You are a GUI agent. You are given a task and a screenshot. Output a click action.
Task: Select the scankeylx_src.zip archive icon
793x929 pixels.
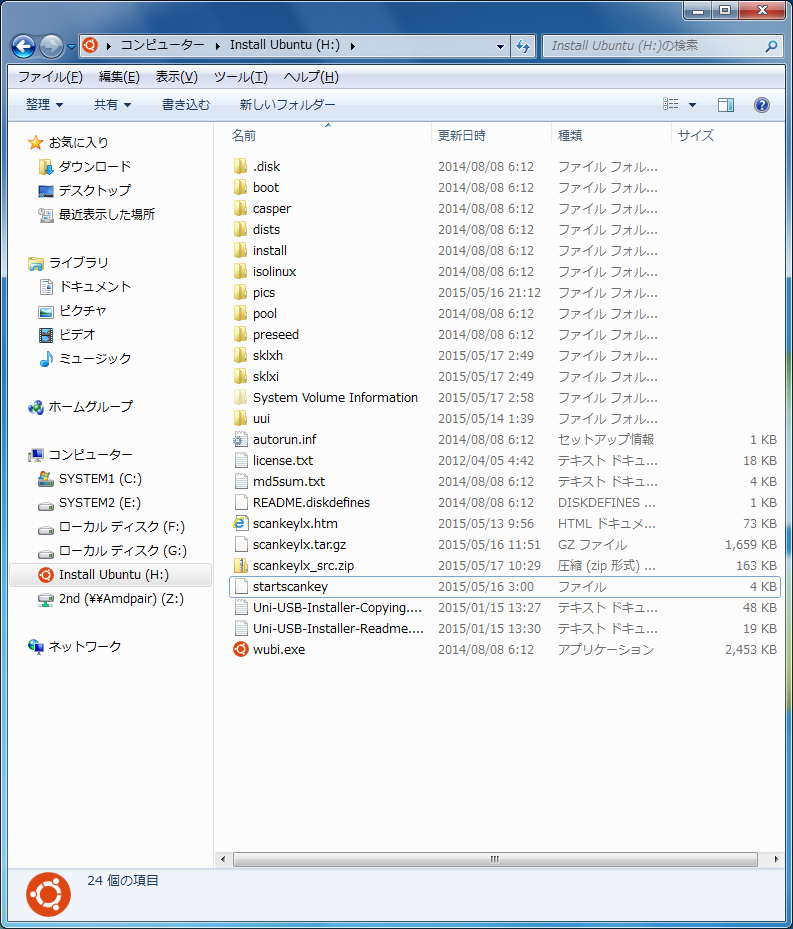coord(240,566)
